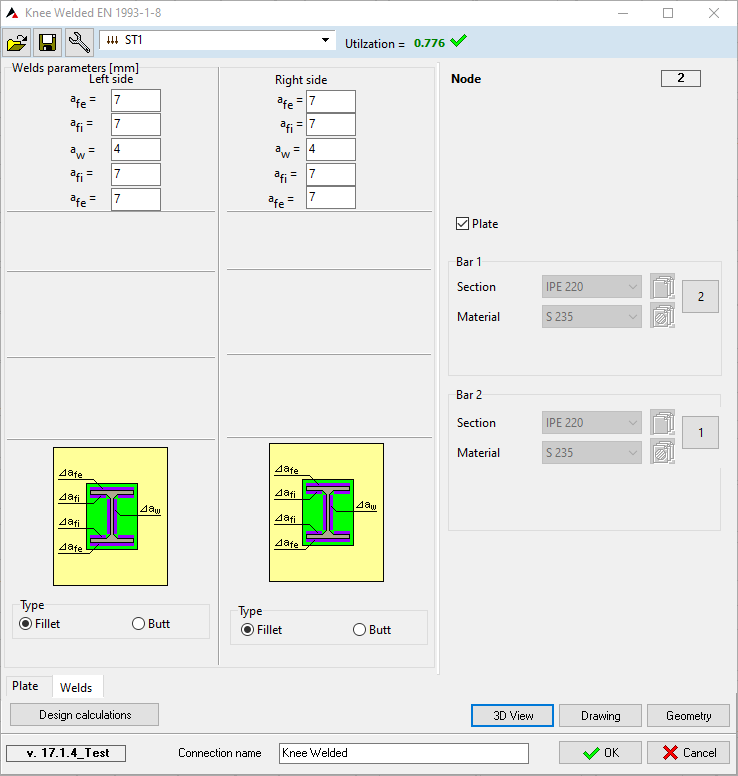Open the ST1 load case dropdown

coord(325,40)
